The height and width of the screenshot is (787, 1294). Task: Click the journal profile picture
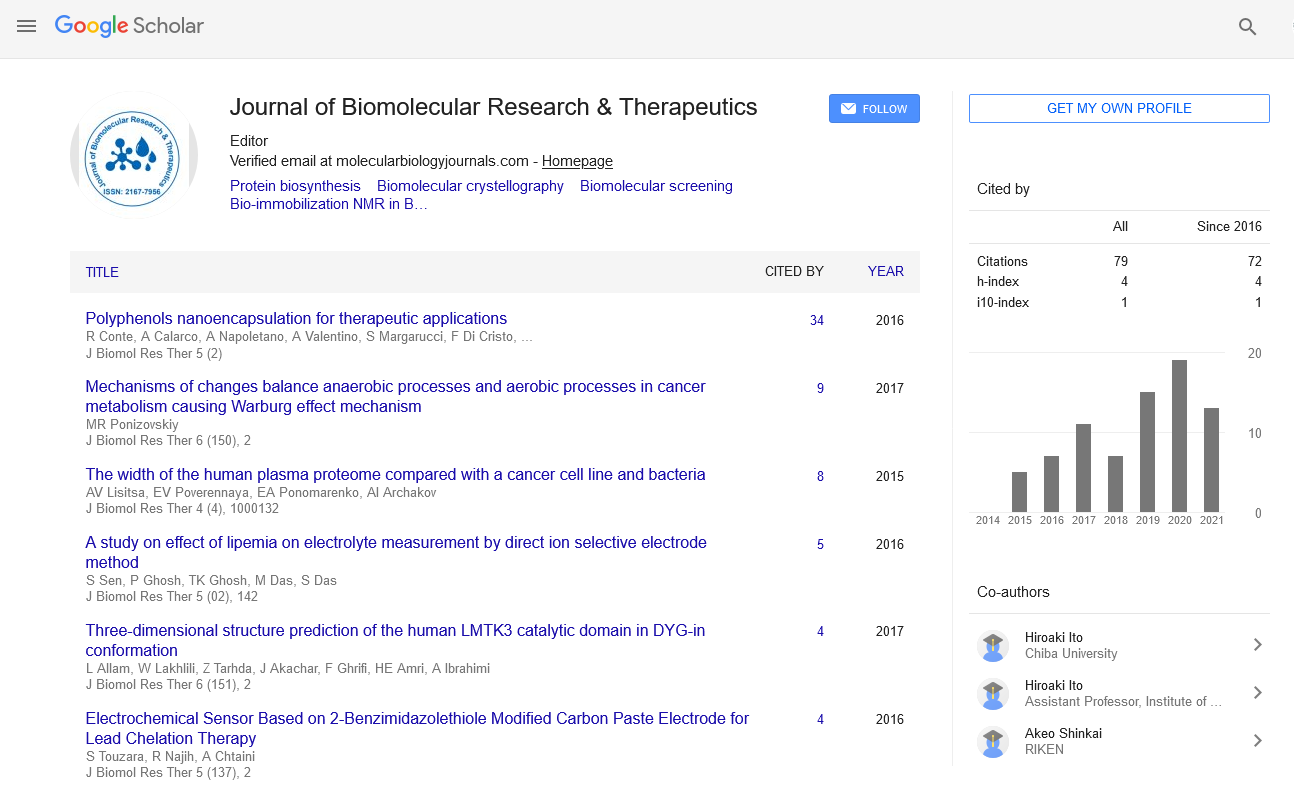[134, 155]
